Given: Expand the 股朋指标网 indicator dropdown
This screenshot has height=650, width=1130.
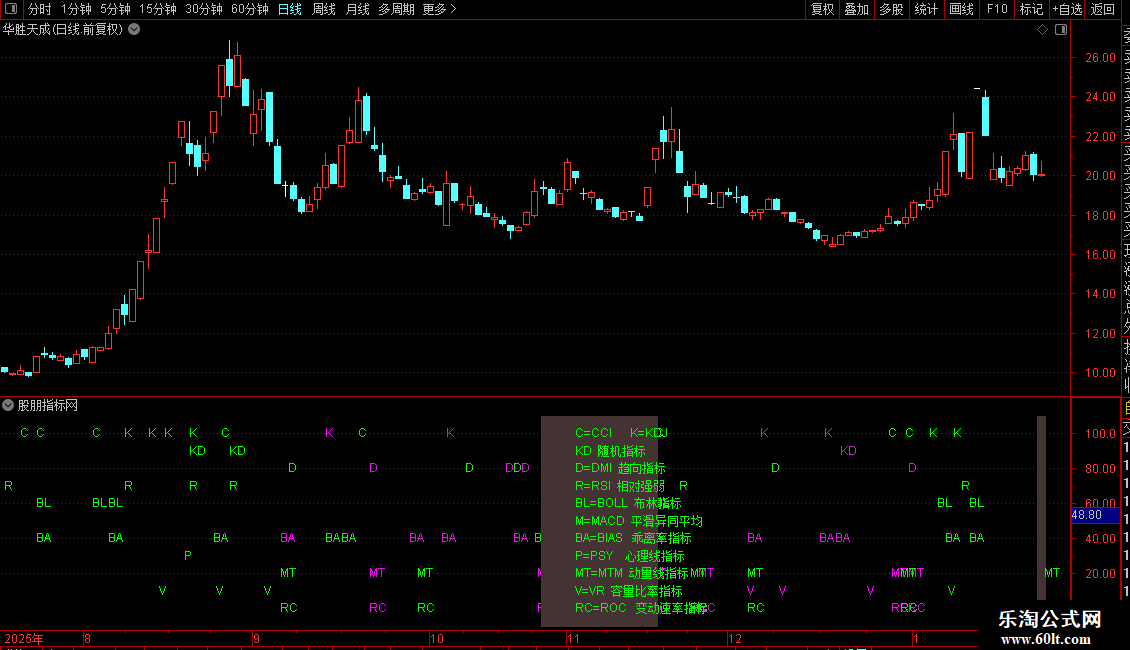Looking at the screenshot, I should (x=8, y=405).
